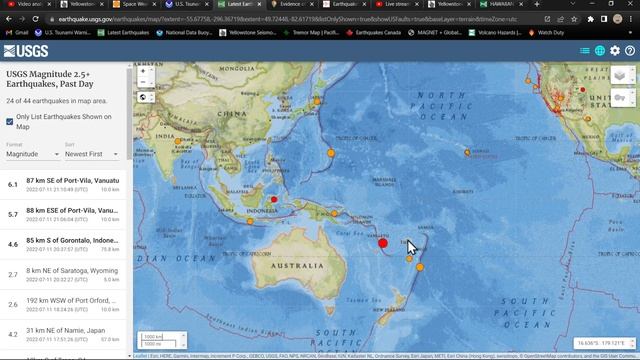The image size is (640, 360).
Task: Switch to the Space Weather tab
Action: click(135, 4)
